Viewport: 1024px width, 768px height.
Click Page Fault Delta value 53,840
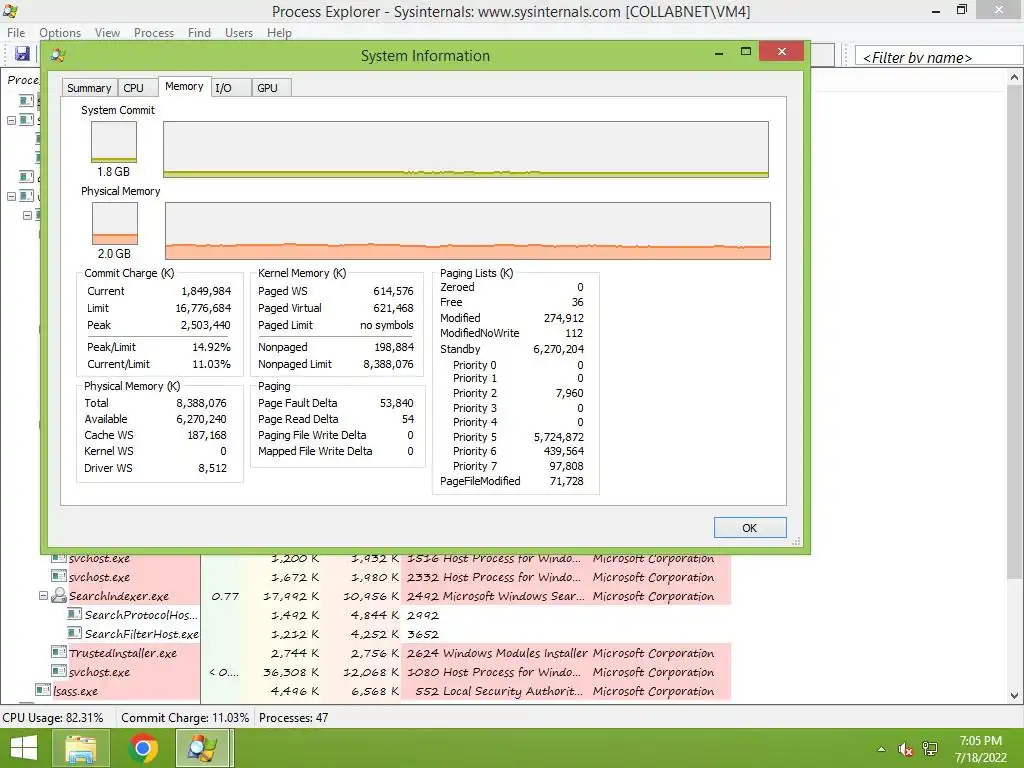396,403
